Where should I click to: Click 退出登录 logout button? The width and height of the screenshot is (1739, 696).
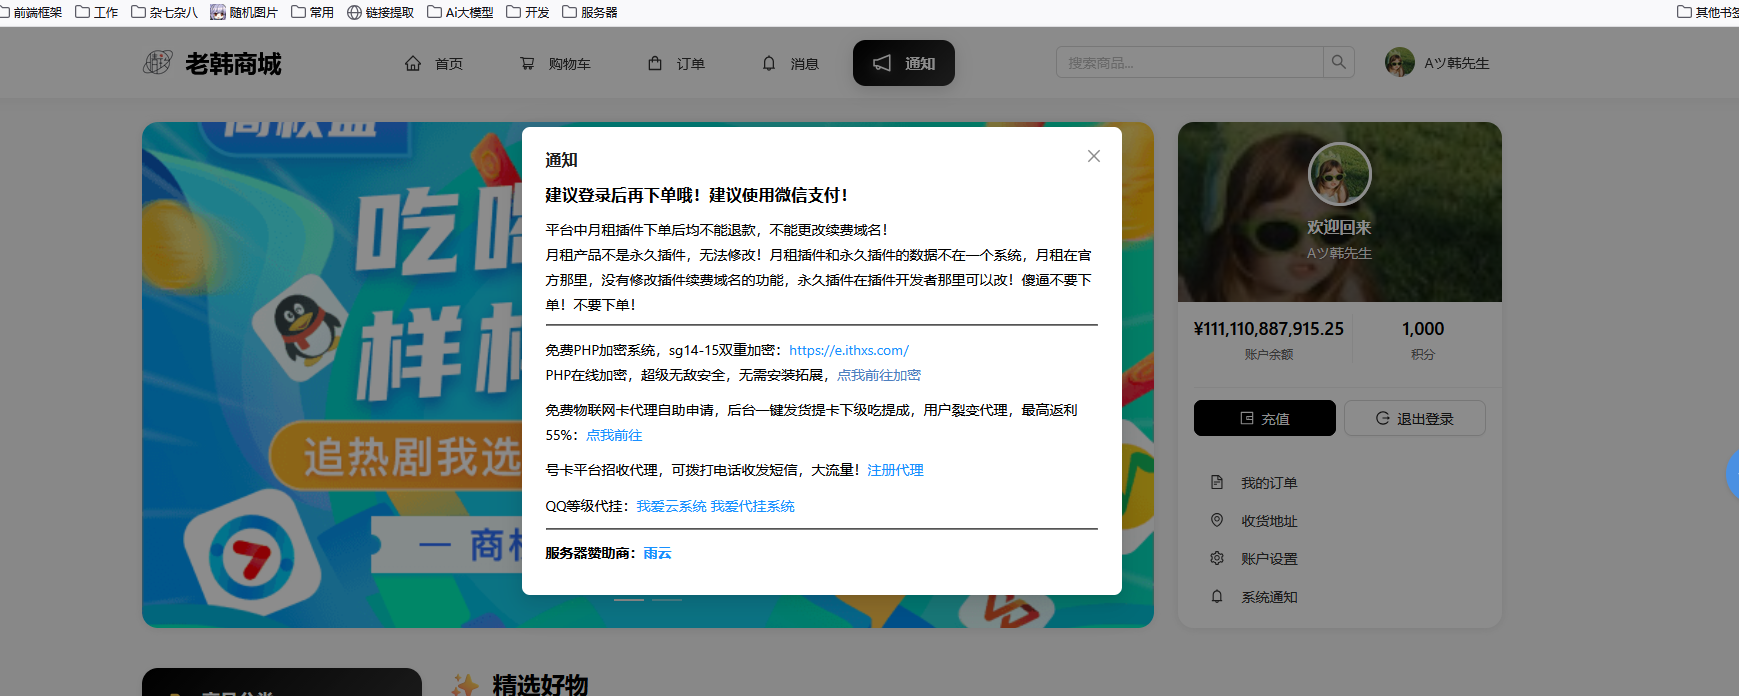(x=1414, y=418)
